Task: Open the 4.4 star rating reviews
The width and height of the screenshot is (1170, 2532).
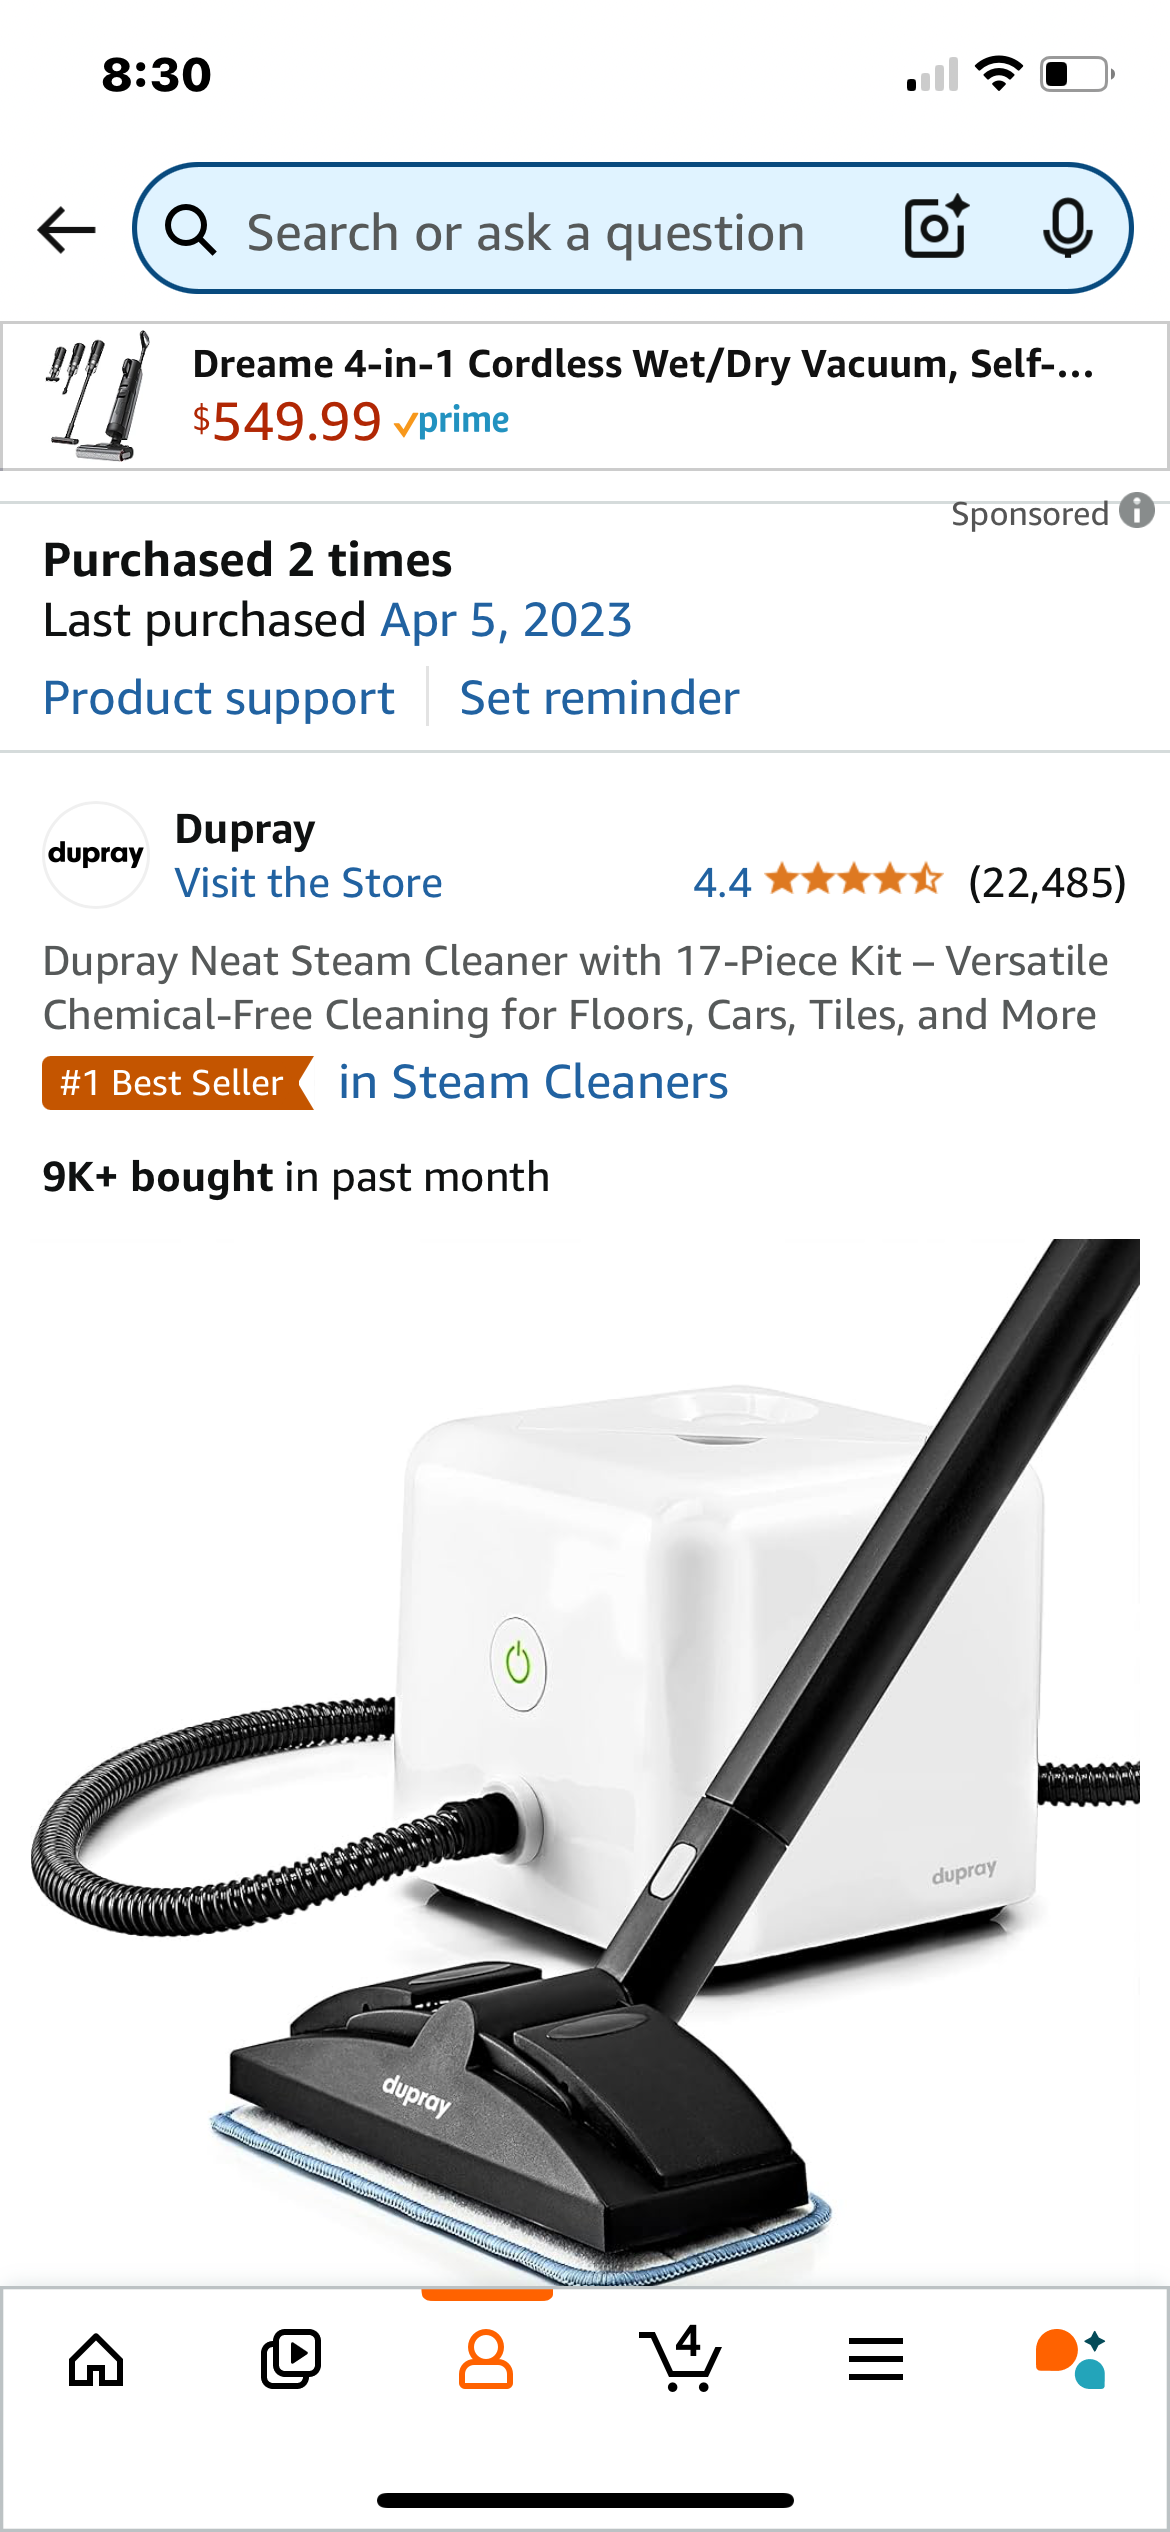Action: [910, 882]
